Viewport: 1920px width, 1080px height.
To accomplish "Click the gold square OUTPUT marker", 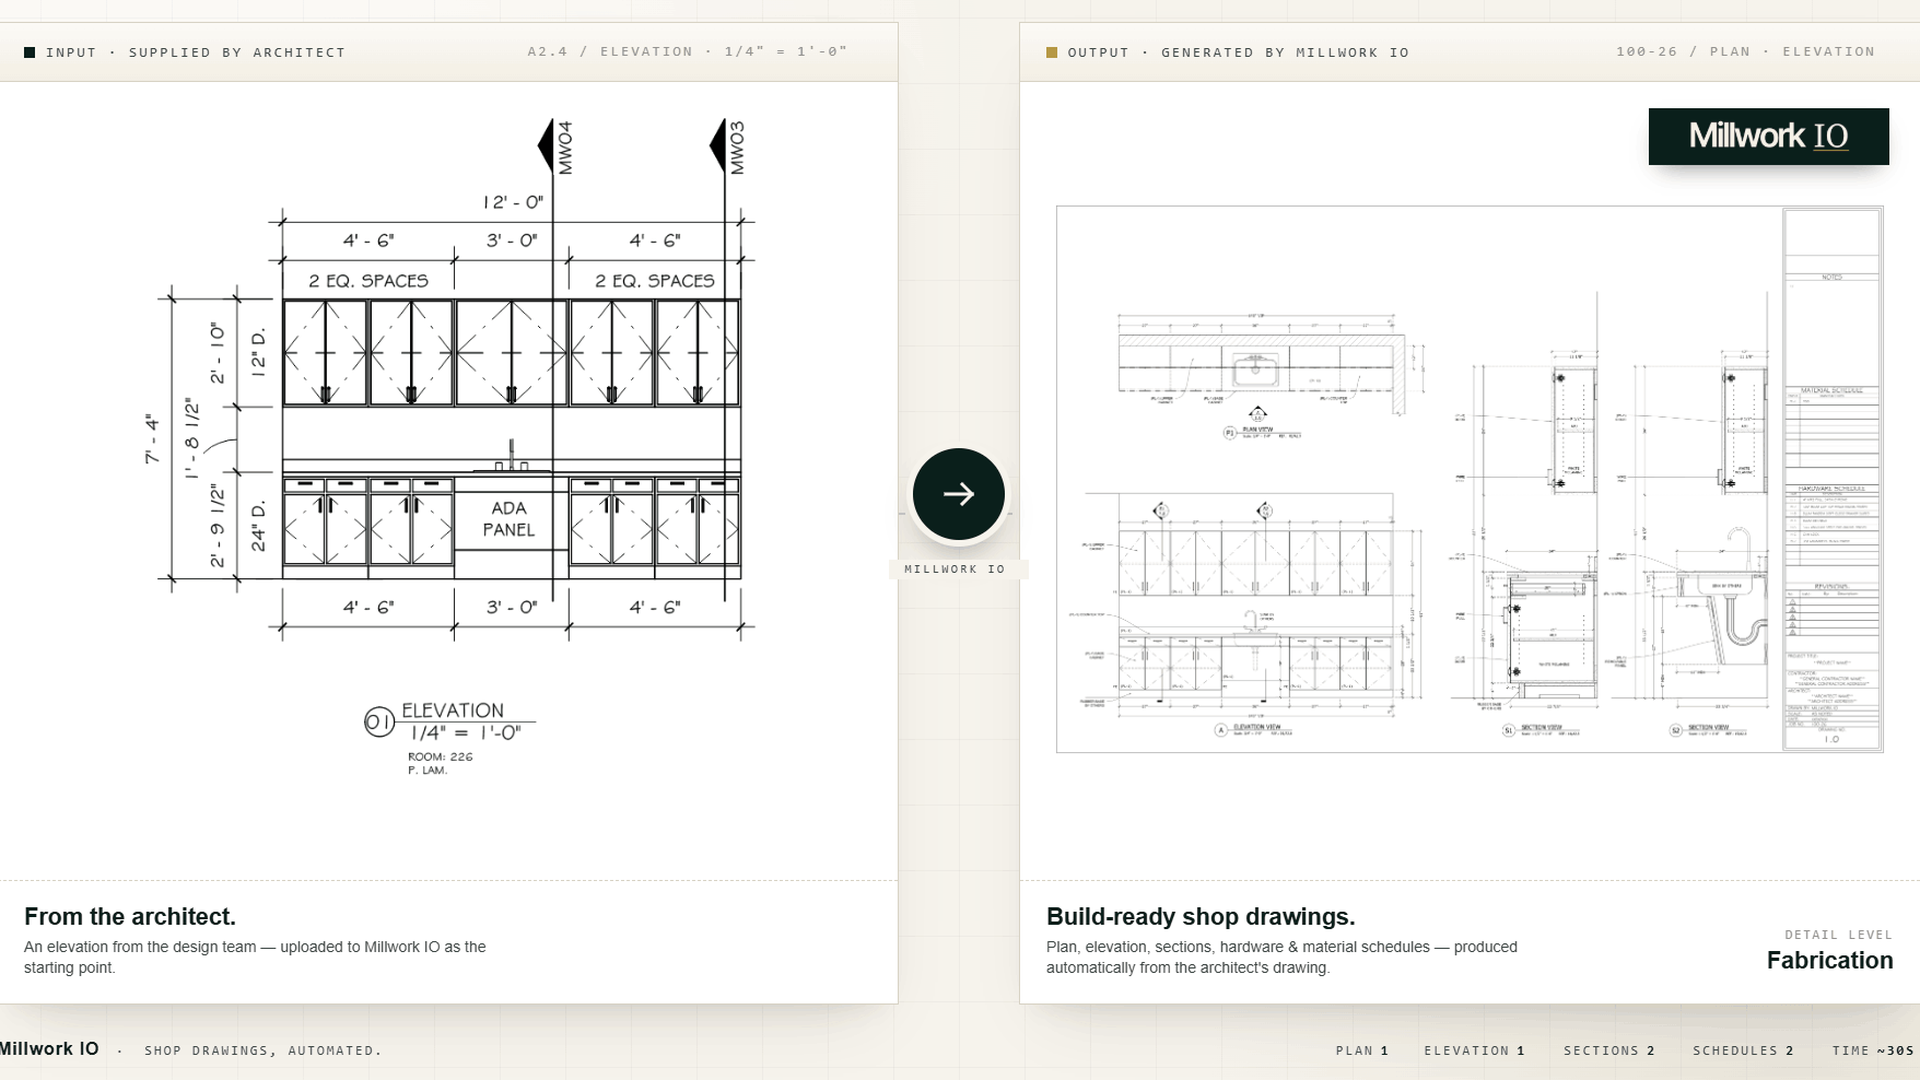I will [x=1051, y=52].
